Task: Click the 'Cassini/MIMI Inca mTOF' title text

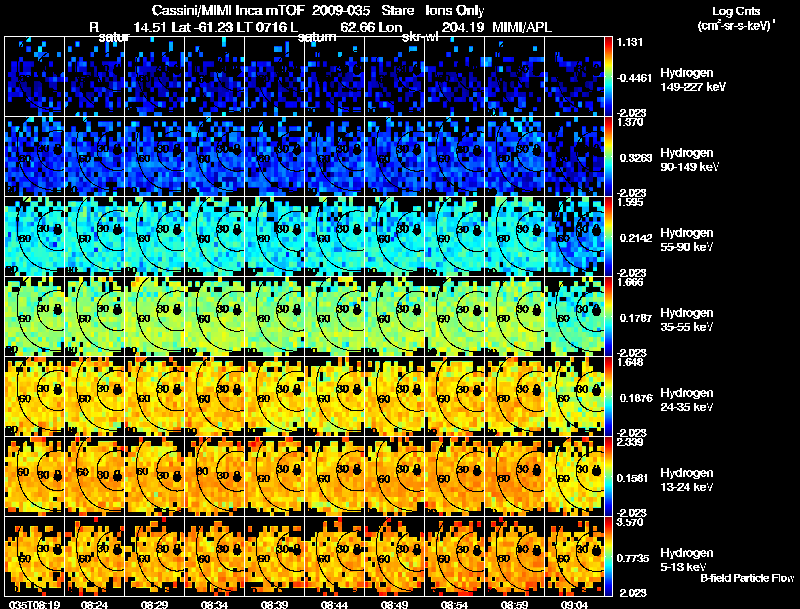Action: pyautogui.click(x=228, y=10)
